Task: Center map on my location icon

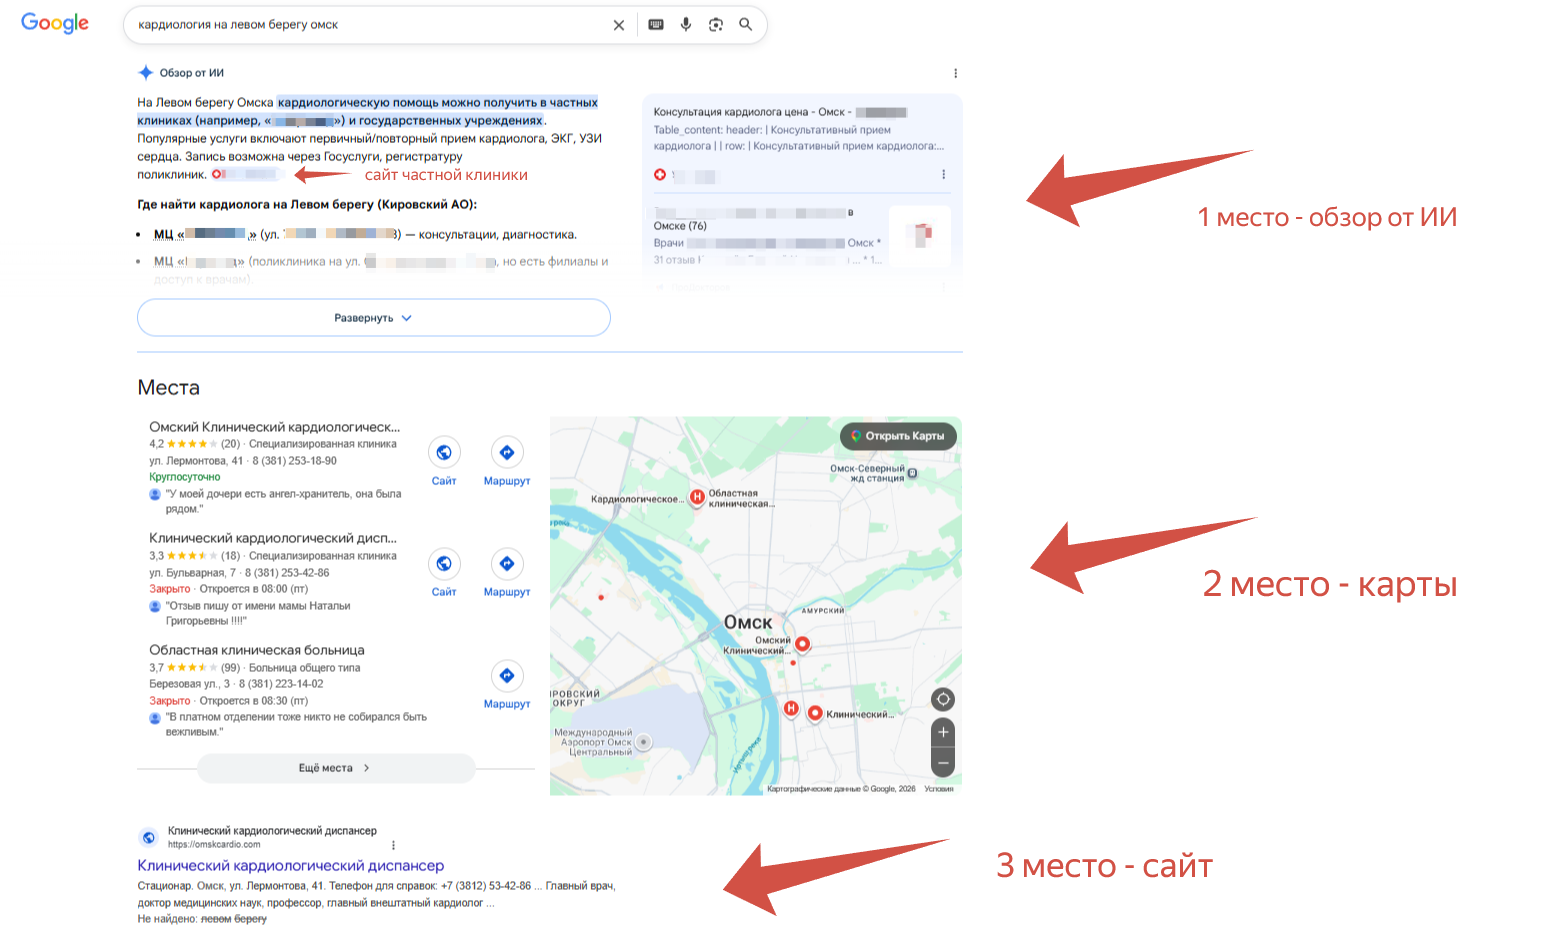Action: pos(943,699)
